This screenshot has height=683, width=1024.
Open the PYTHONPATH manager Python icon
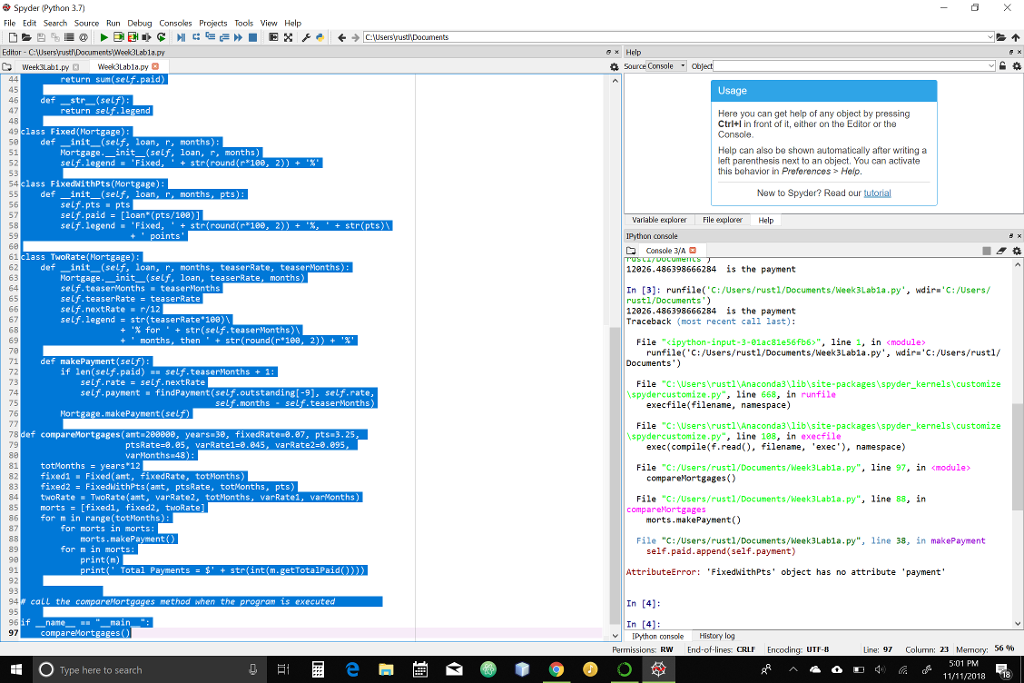point(321,37)
